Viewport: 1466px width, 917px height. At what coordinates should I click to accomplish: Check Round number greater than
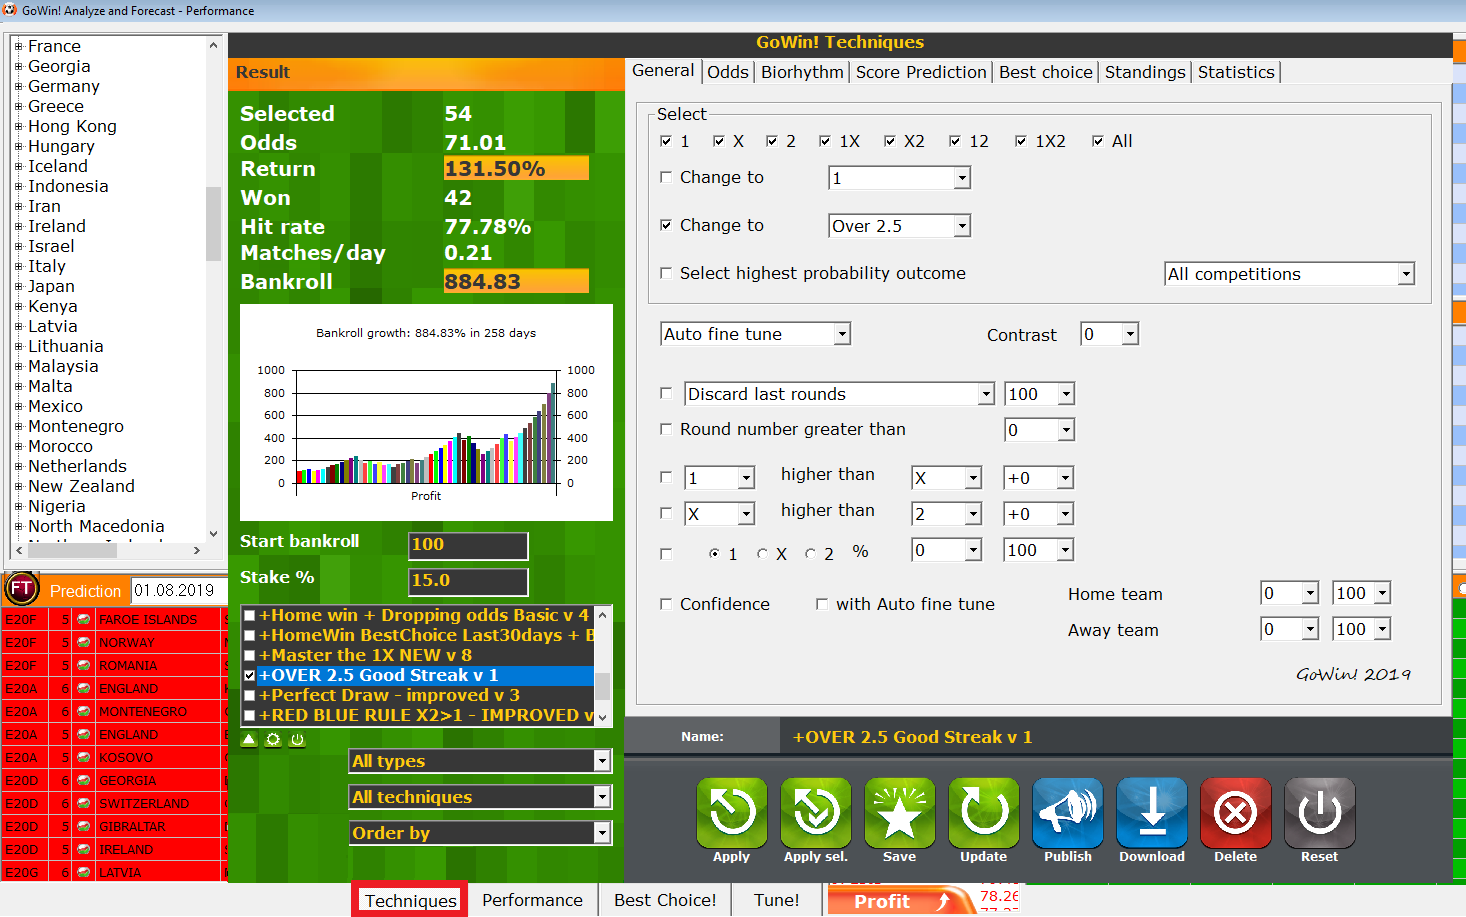666,429
